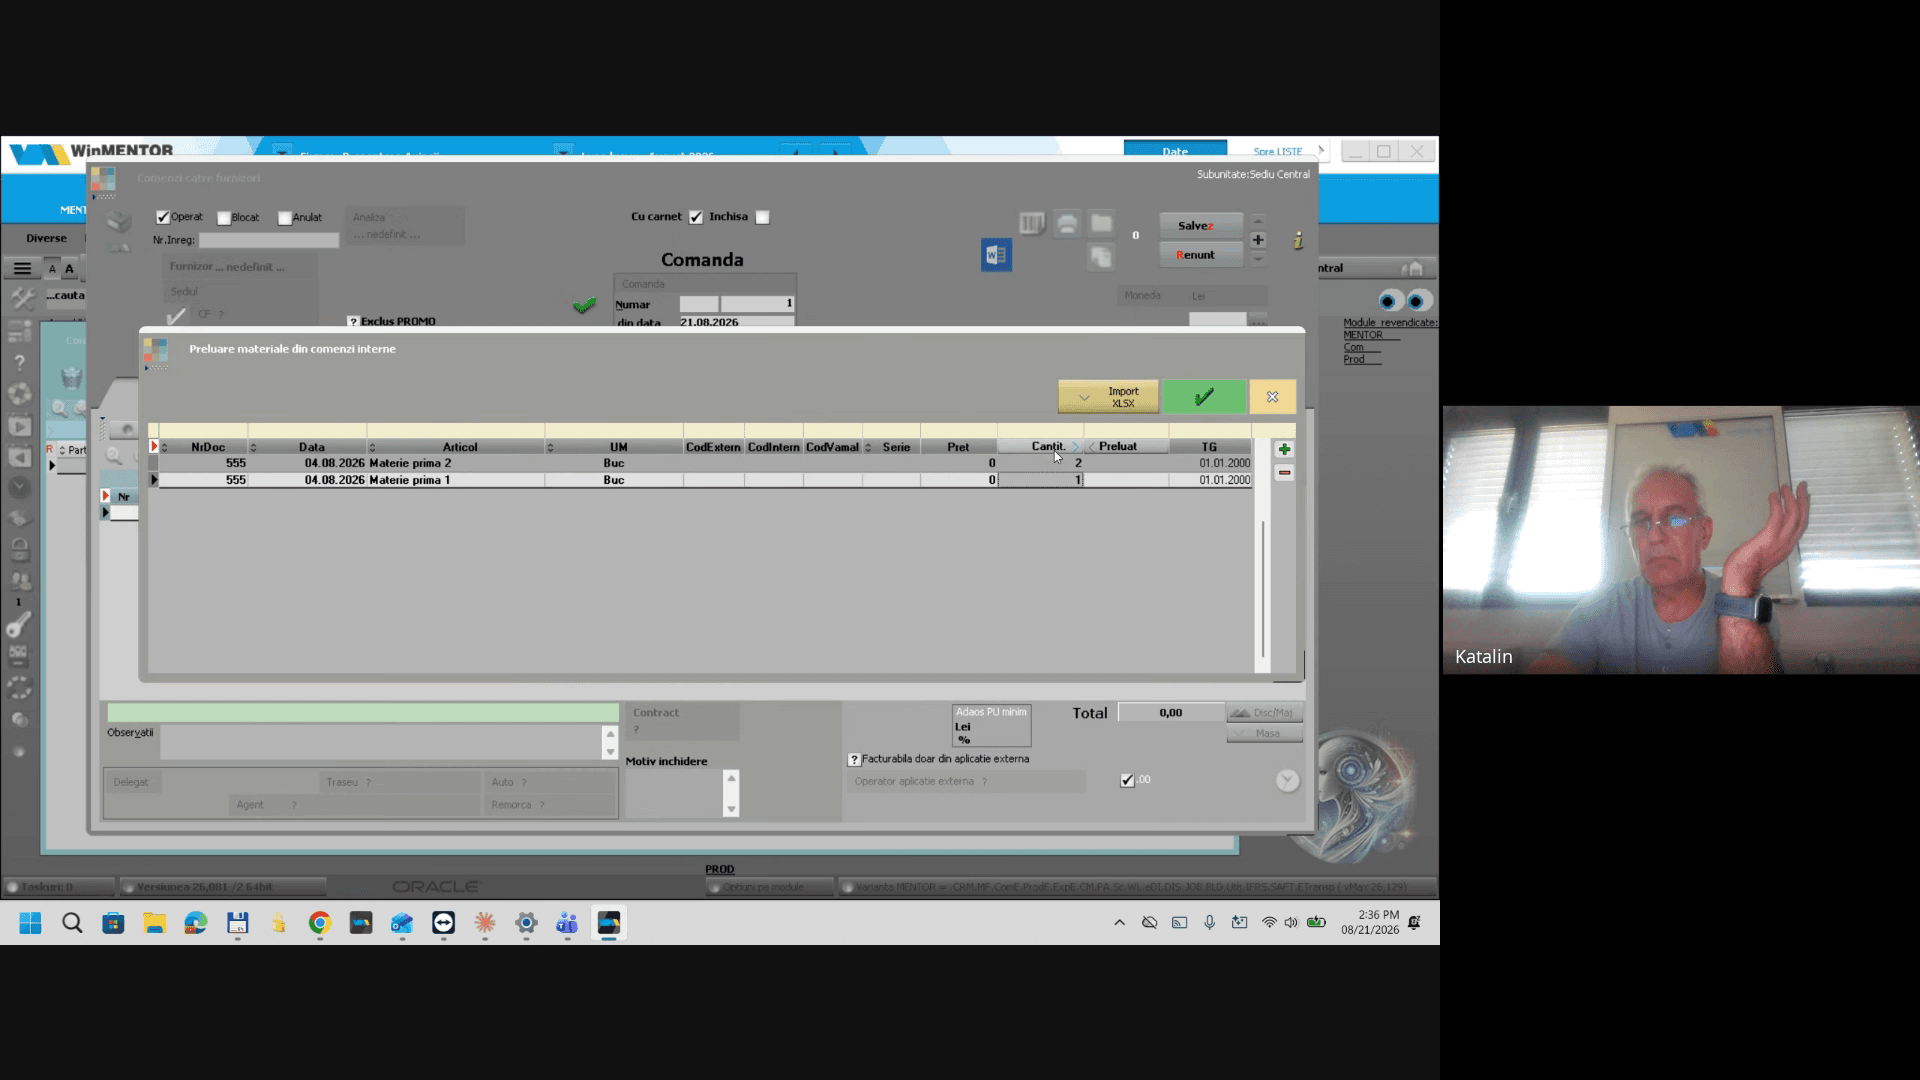Expand the round chevron button near bottom right
This screenshot has height=1080, width=1920.
point(1287,781)
